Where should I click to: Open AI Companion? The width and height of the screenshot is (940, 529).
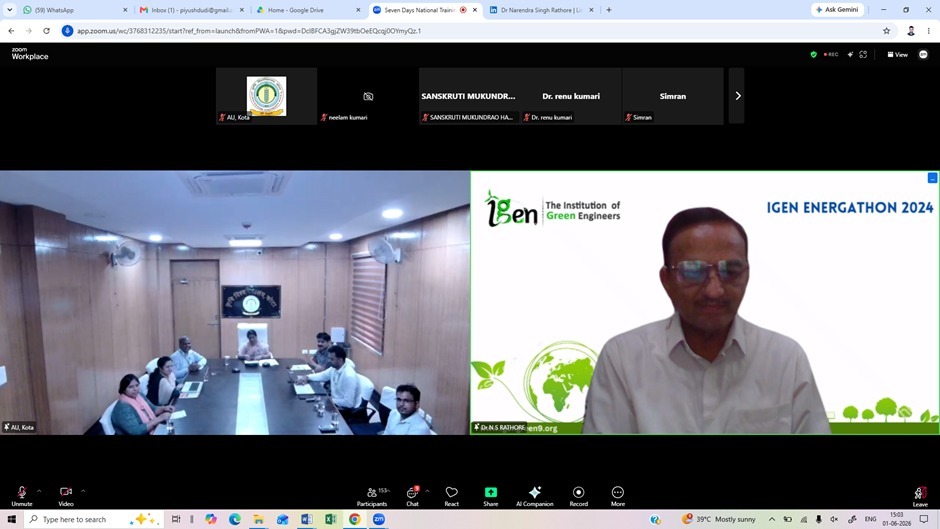[x=535, y=495]
